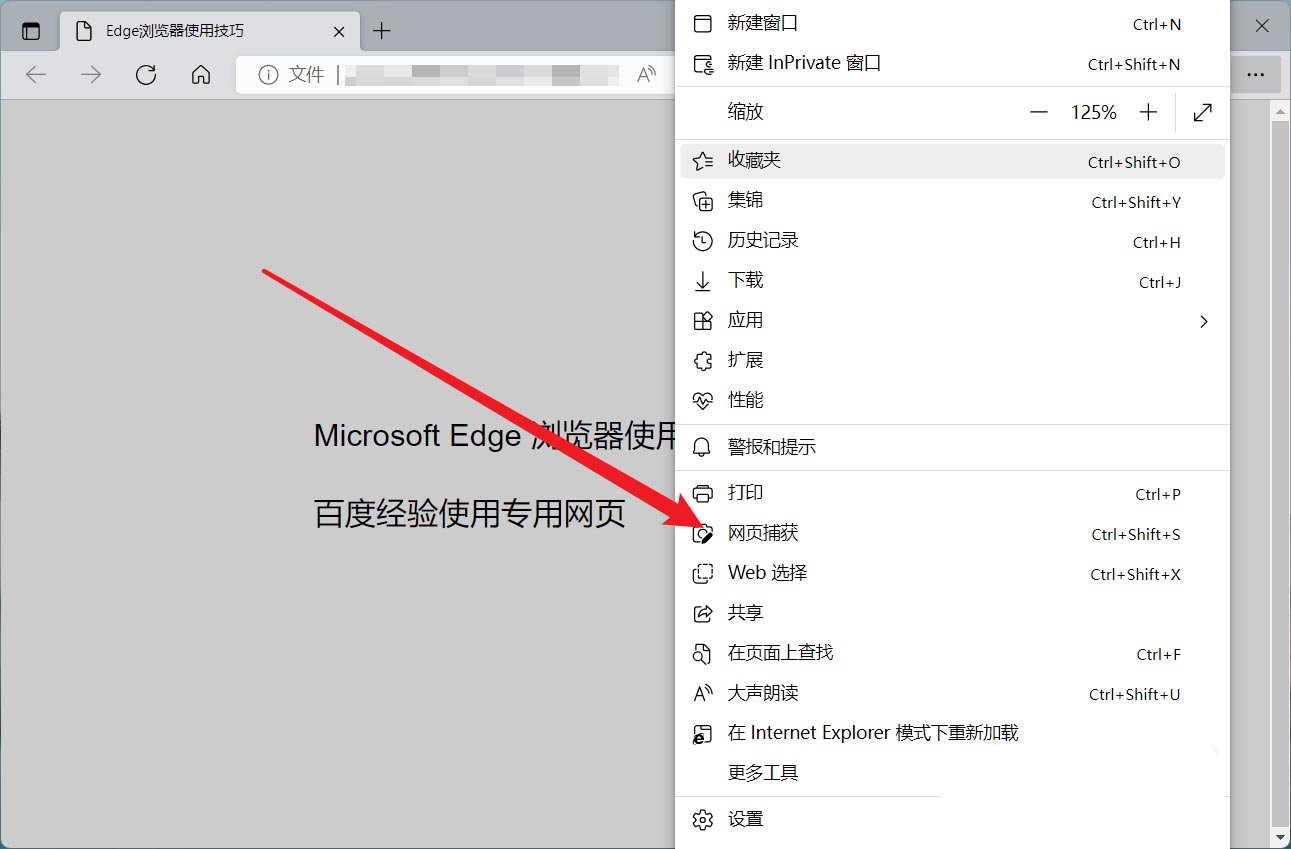Reload the current page
Image resolution: width=1291 pixels, height=849 pixels.
[x=145, y=74]
